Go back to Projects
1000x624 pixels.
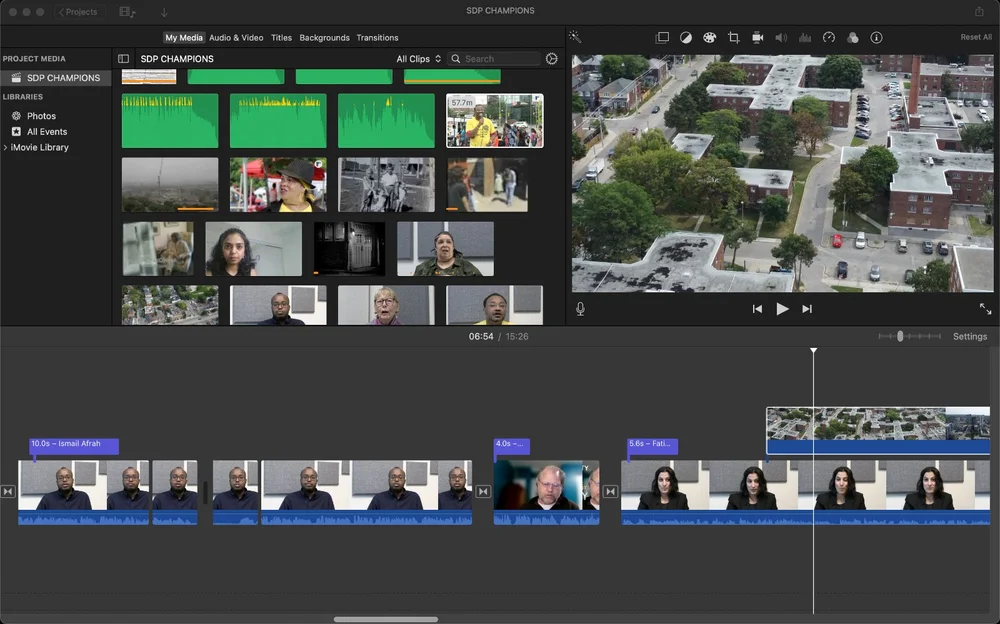coord(79,11)
